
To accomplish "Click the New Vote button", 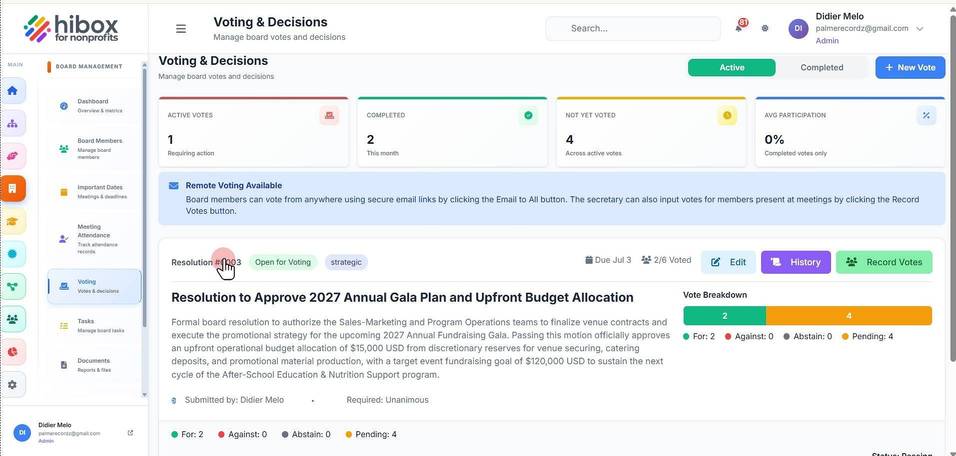I will (x=910, y=68).
